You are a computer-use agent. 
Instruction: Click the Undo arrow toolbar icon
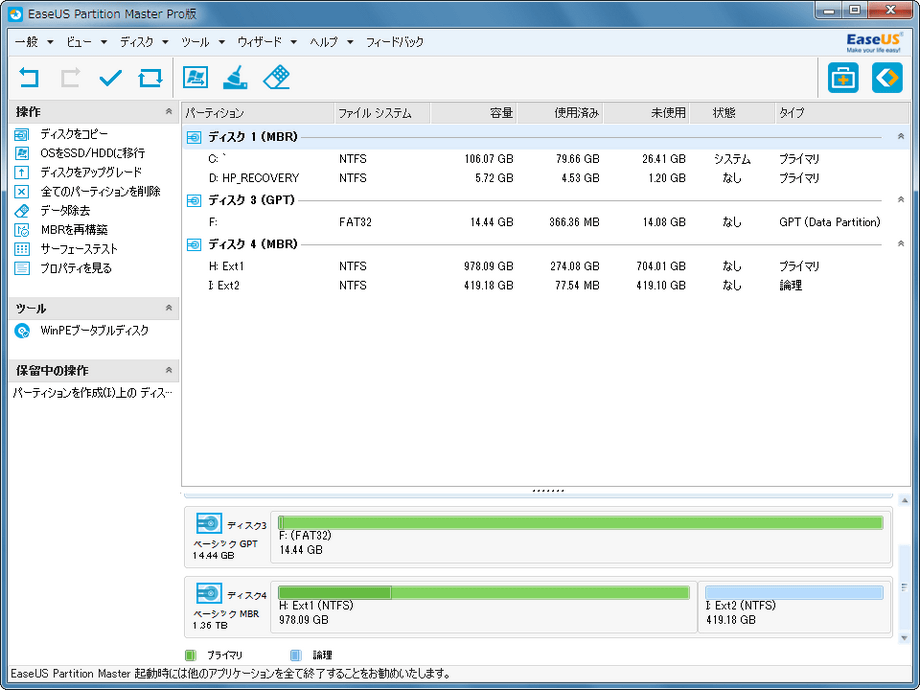coord(29,77)
